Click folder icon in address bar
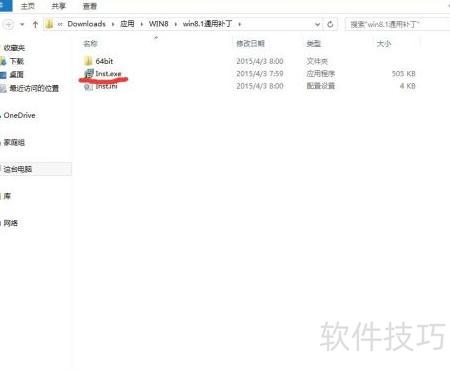450x370 pixels. (x=49, y=24)
